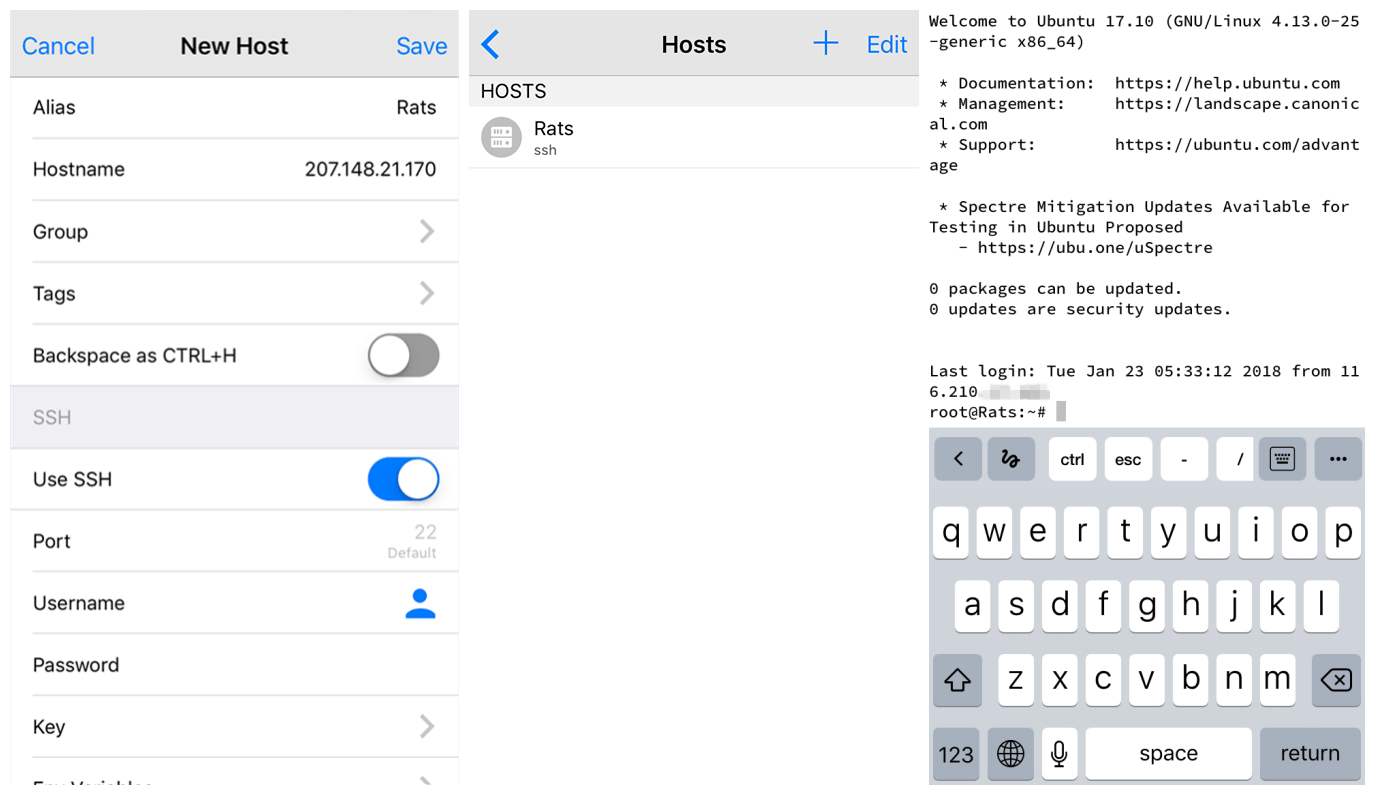1375x795 pixels.
Task: Tap the e key
Action: click(1038, 532)
